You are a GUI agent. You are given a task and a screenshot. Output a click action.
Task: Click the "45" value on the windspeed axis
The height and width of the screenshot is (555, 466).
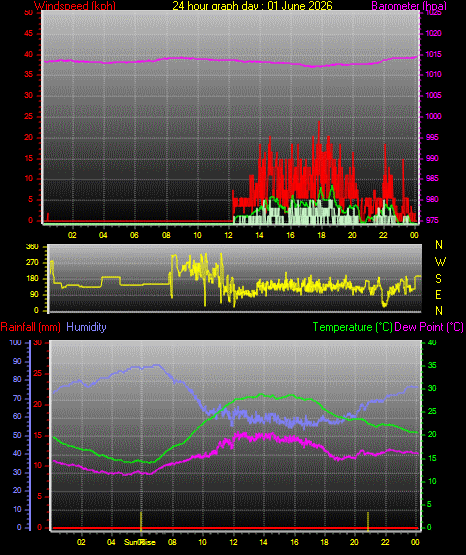click(29, 34)
